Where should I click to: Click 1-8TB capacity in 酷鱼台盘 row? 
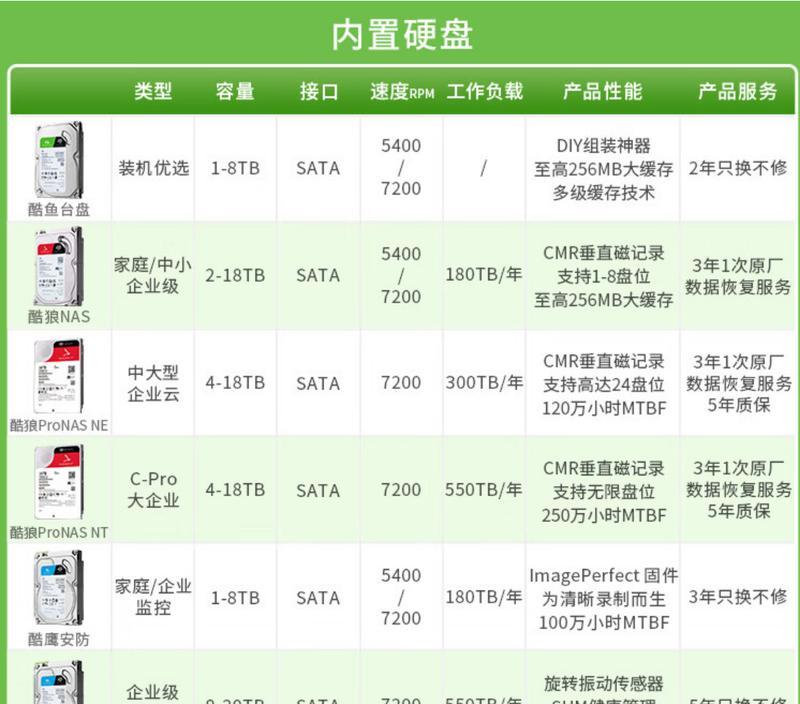pyautogui.click(x=235, y=168)
